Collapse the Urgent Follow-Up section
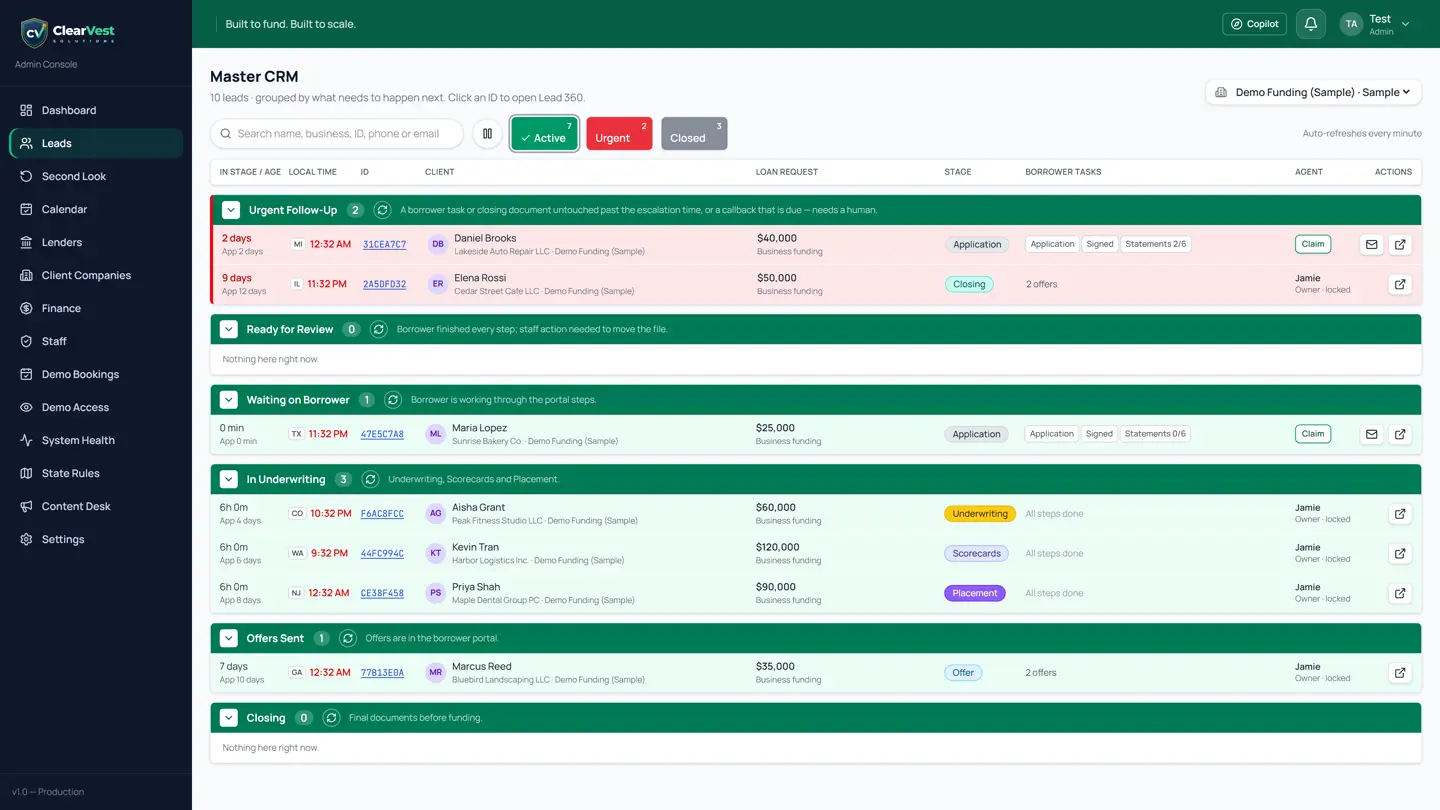 (x=230, y=210)
